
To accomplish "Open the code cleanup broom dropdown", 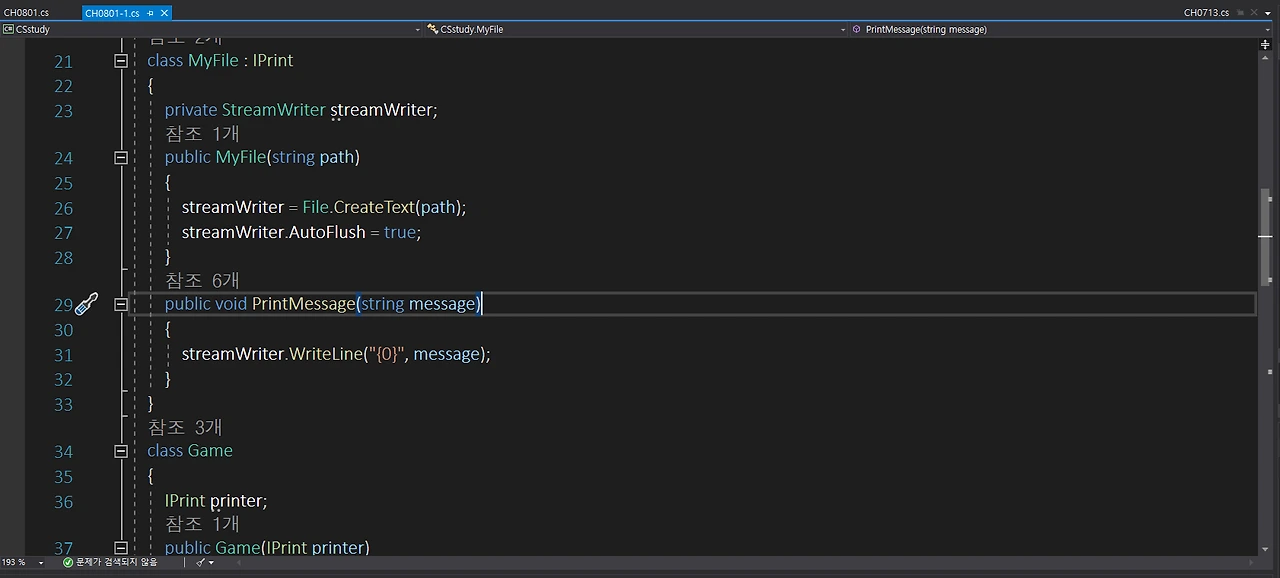I will (205, 562).
